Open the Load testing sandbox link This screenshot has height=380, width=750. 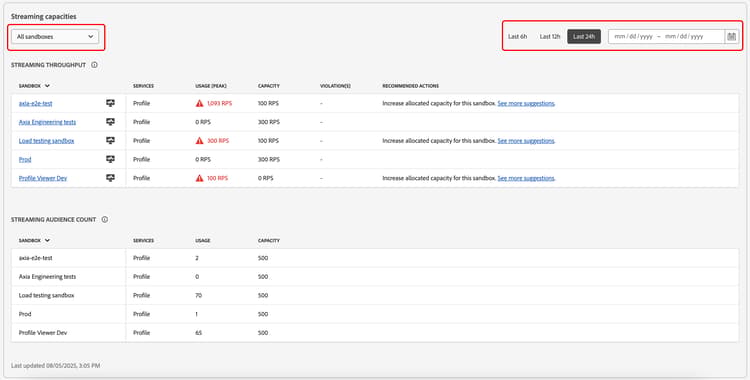46,141
